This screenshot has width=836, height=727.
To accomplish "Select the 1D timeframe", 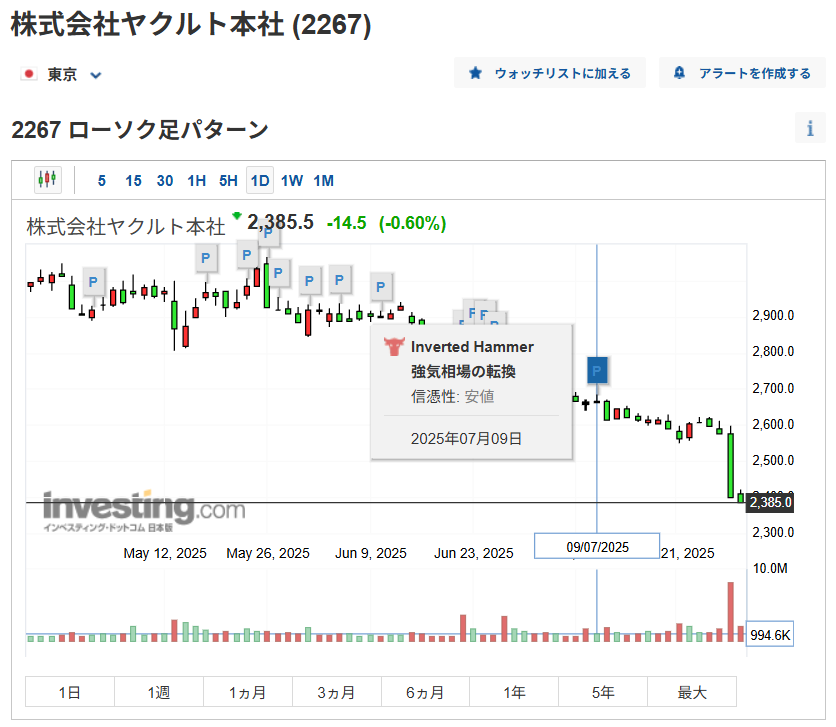I will [x=260, y=181].
